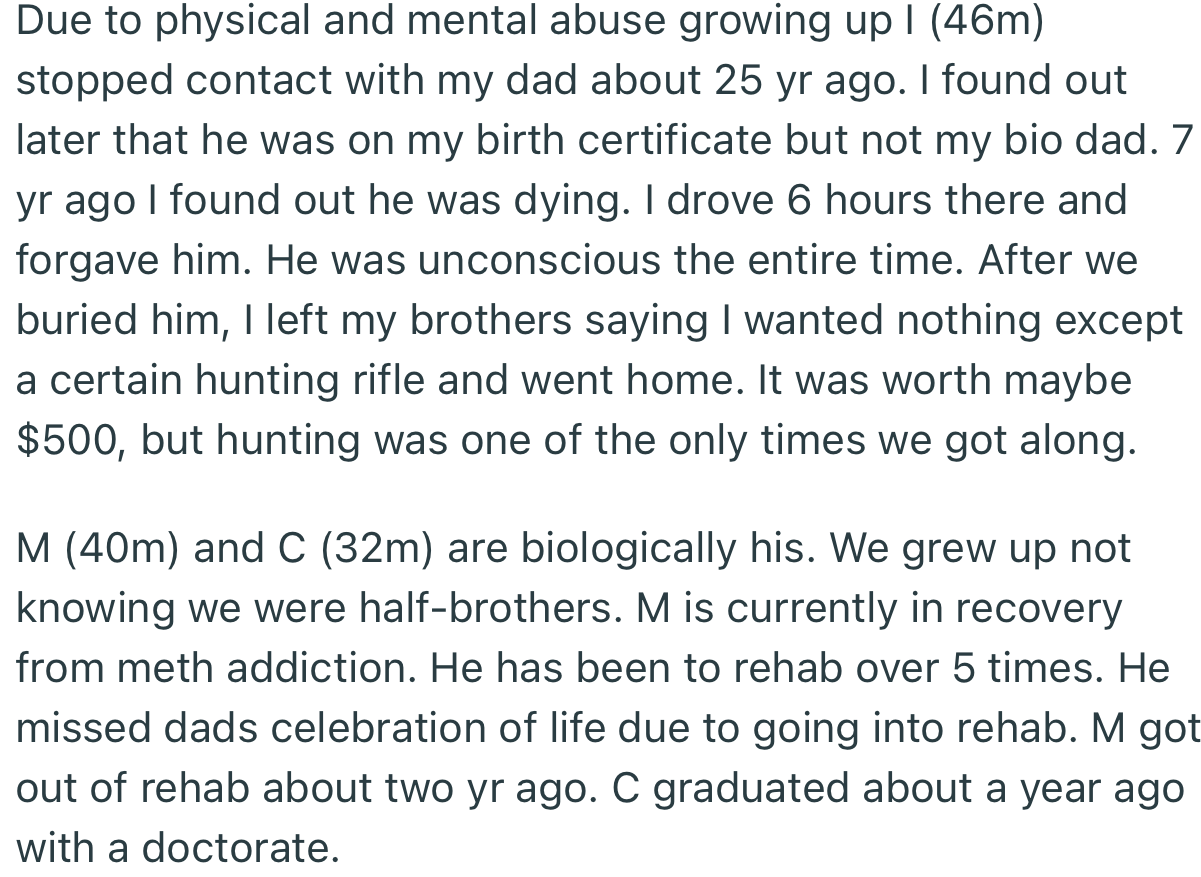Click the word "doctorate"
The height and width of the screenshot is (877, 1201).
(235, 849)
